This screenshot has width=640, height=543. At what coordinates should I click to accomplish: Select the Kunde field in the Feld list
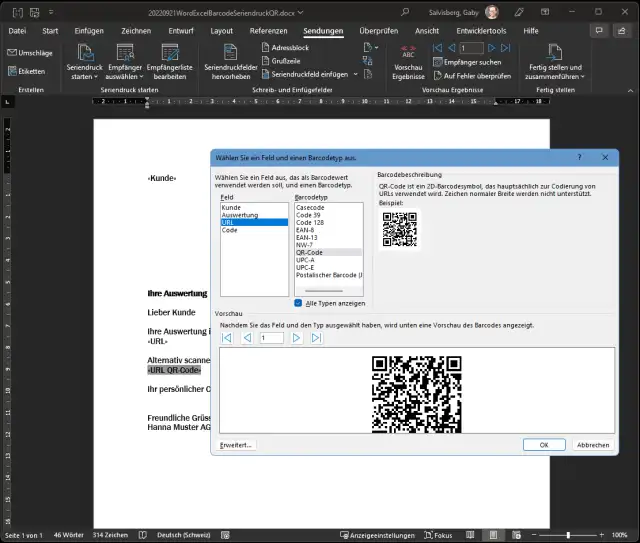tap(231, 207)
